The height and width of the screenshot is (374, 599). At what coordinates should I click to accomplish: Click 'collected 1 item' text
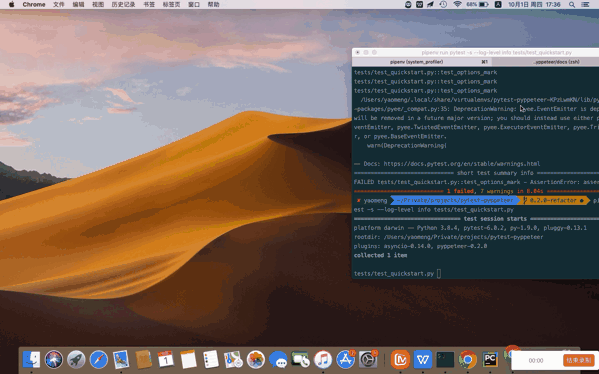tap(380, 255)
